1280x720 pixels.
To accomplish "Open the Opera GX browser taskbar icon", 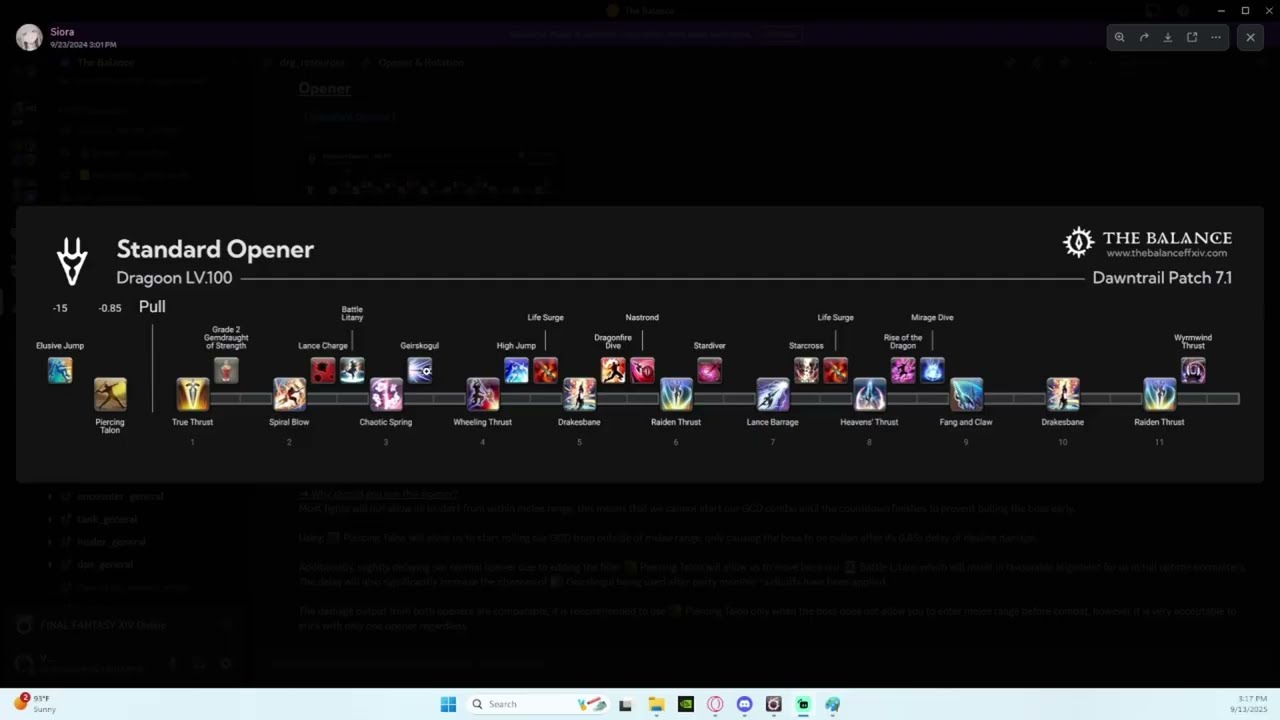I will [715, 704].
